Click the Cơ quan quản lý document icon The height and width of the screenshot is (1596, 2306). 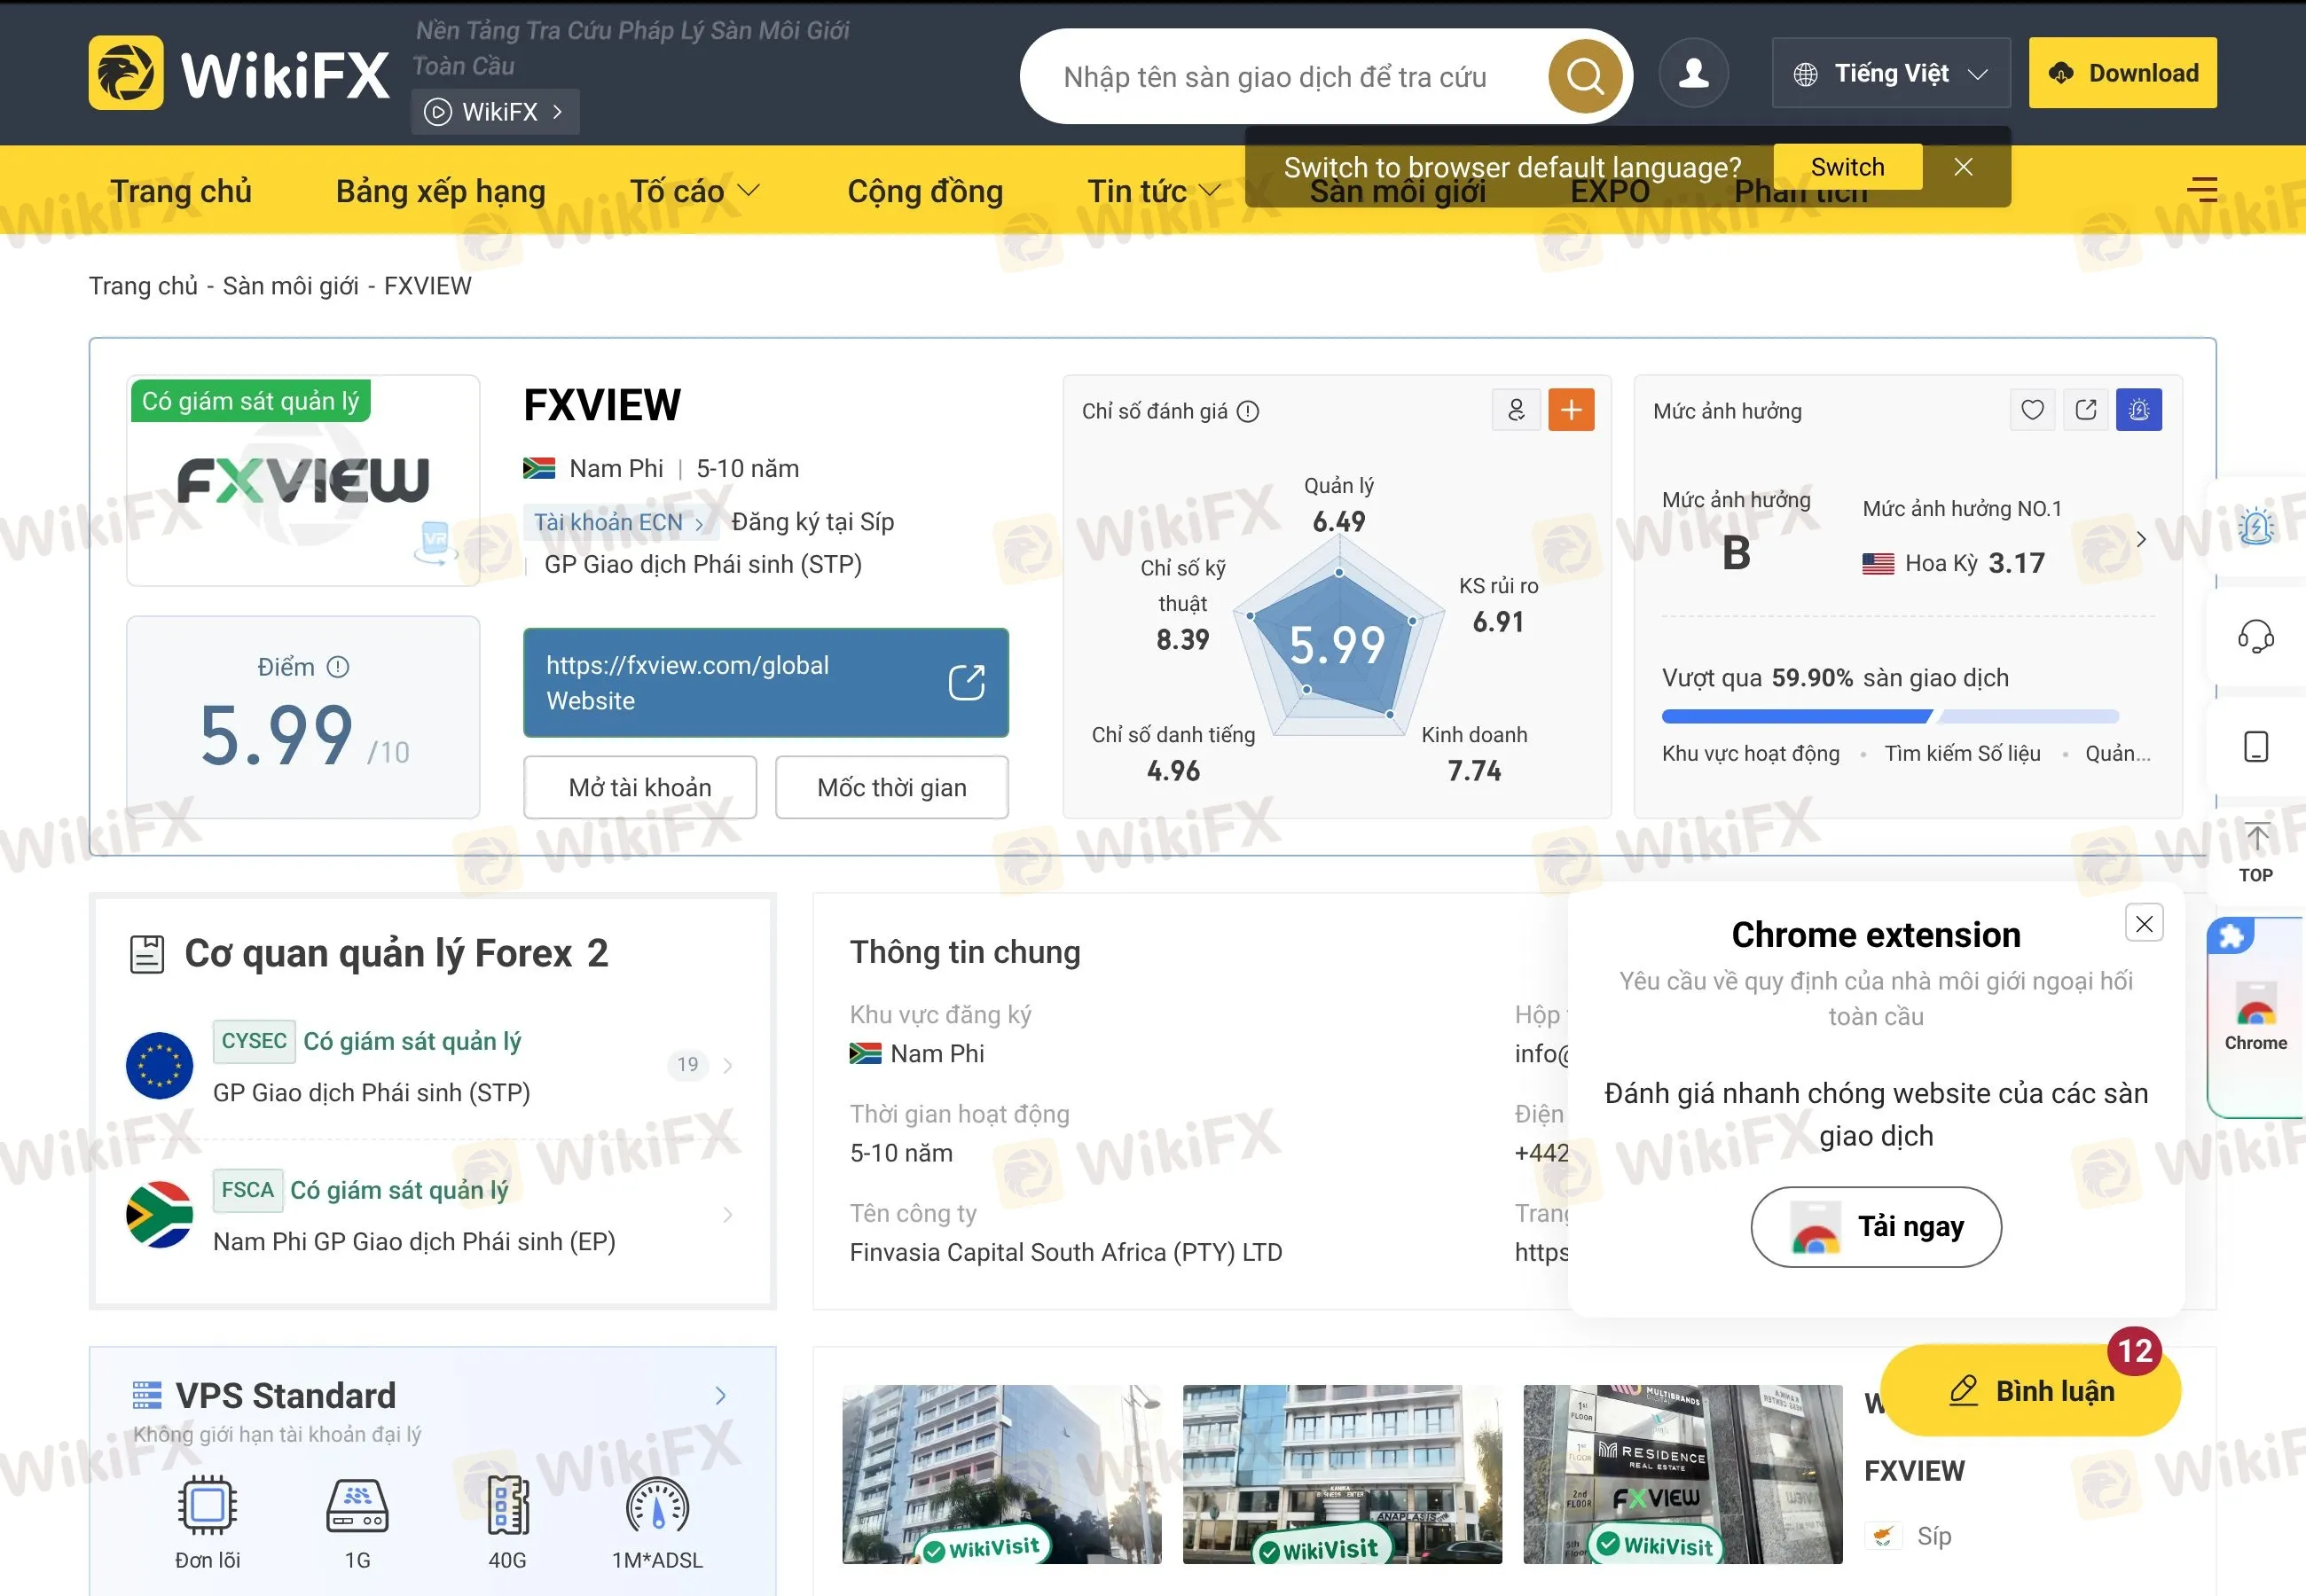(147, 954)
